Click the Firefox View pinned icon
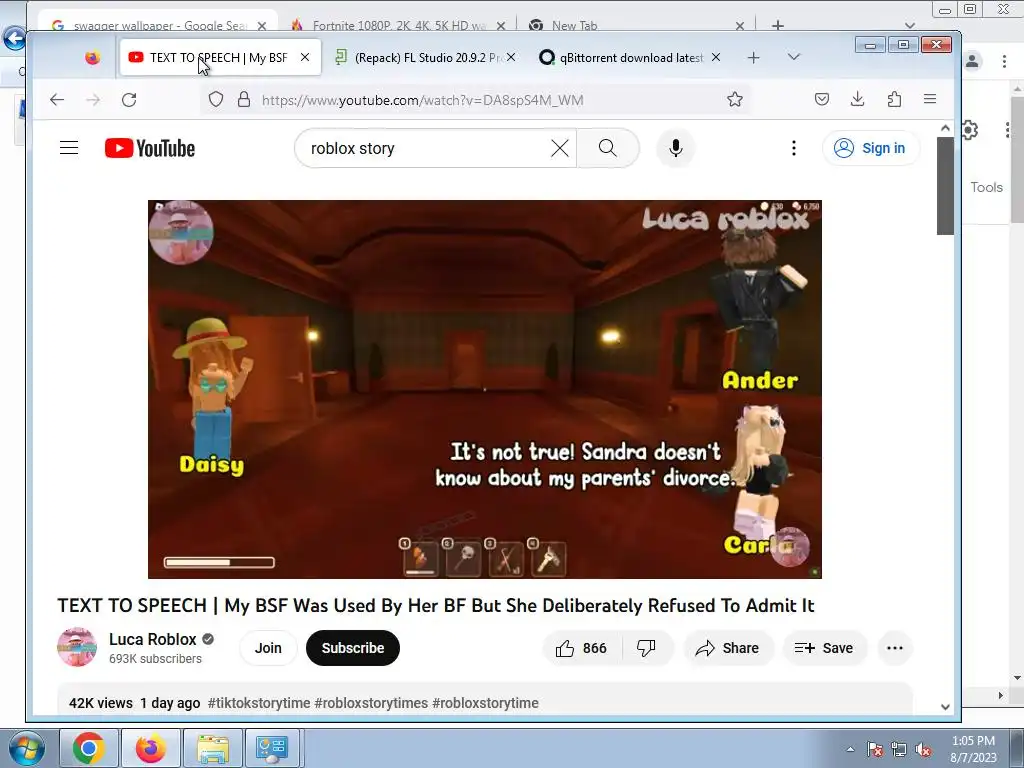 click(93, 57)
